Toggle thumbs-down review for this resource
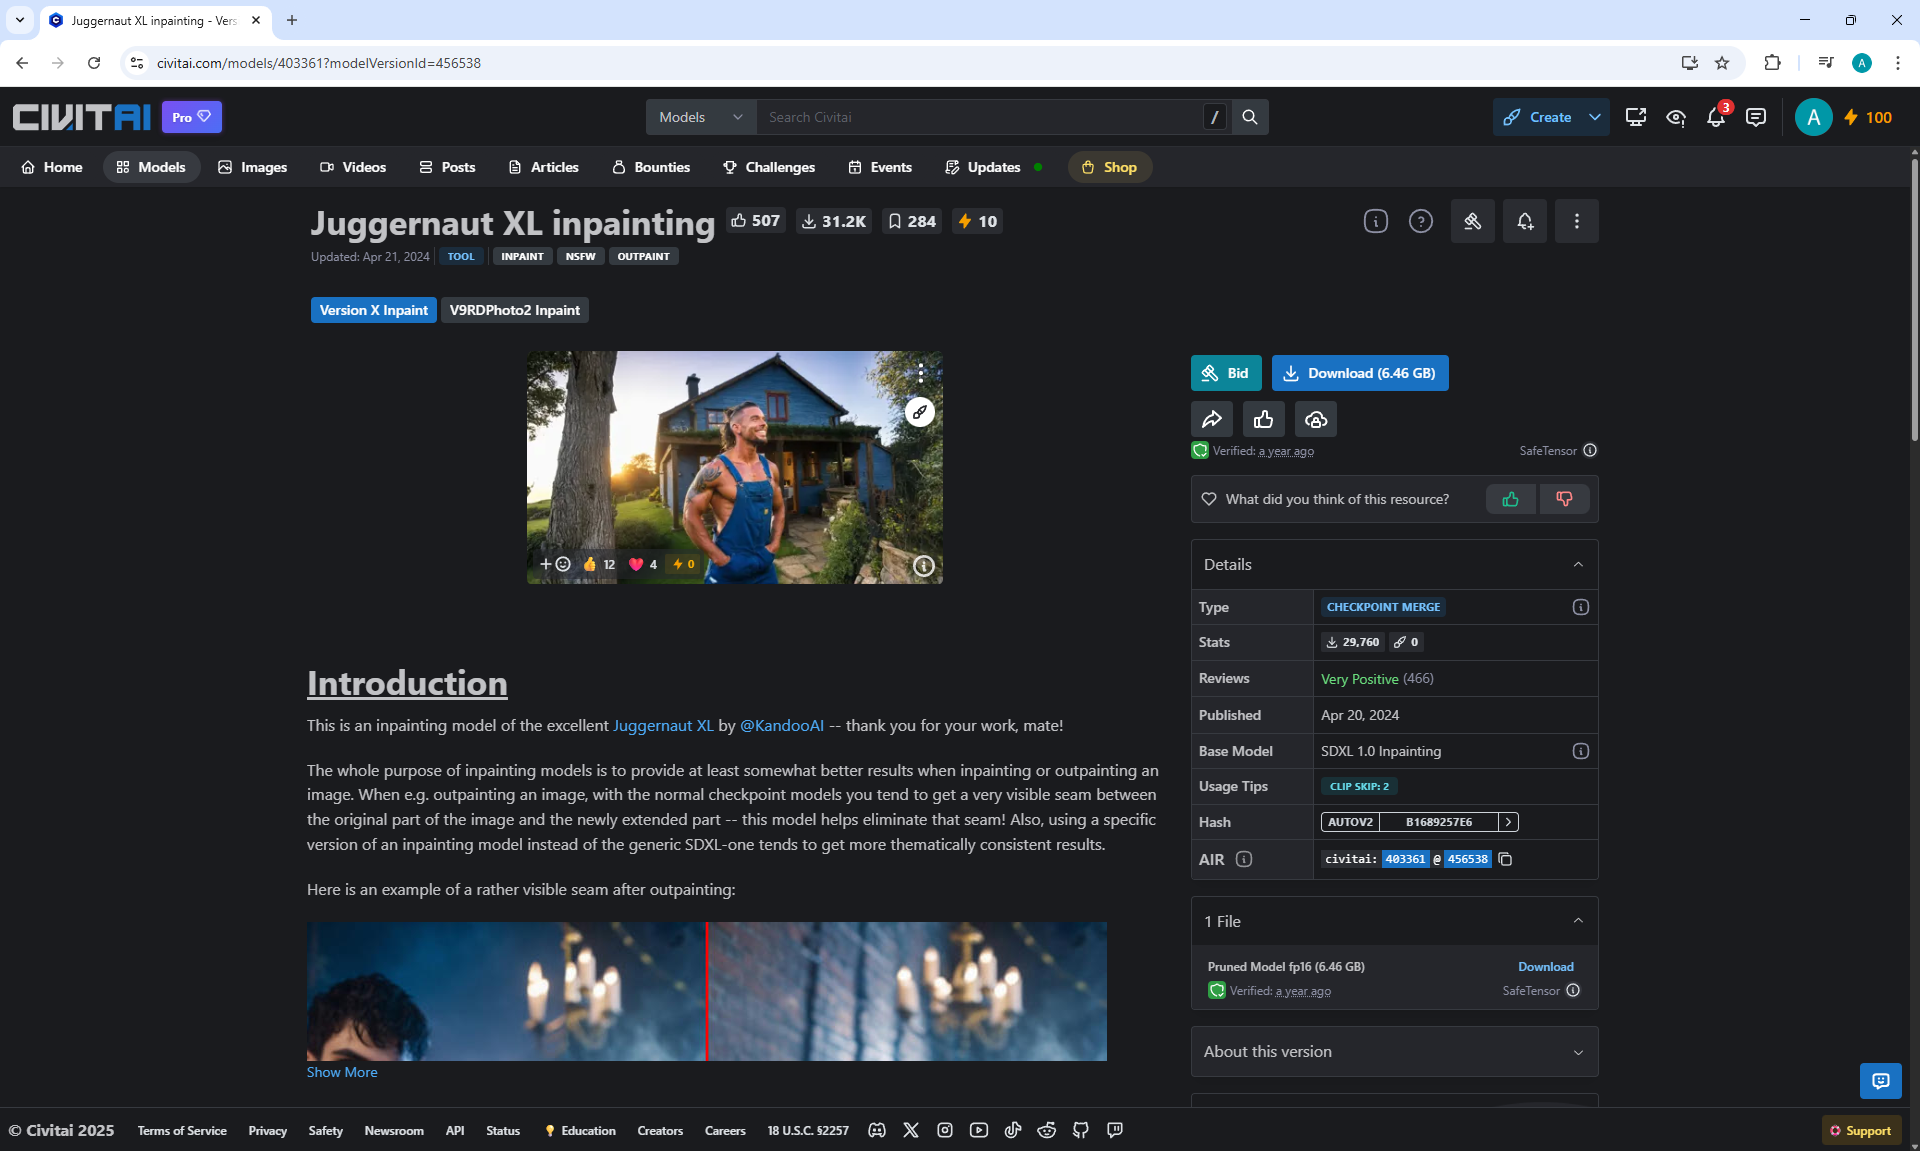This screenshot has height=1151, width=1920. pyautogui.click(x=1564, y=499)
